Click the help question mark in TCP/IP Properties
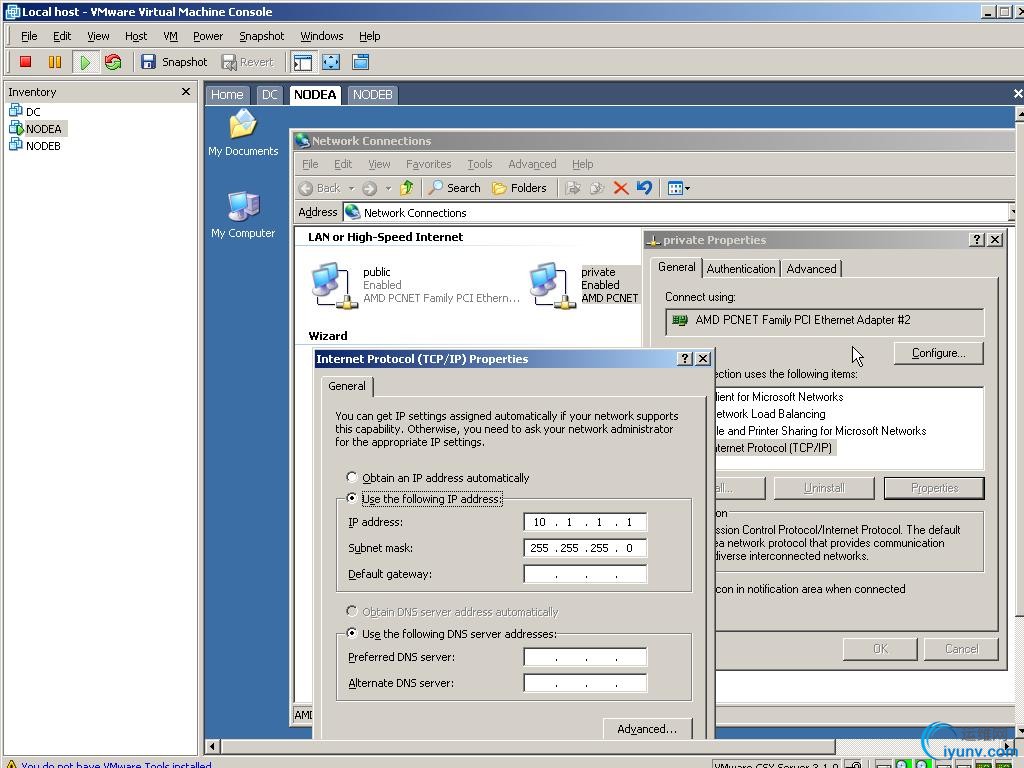 [x=684, y=359]
